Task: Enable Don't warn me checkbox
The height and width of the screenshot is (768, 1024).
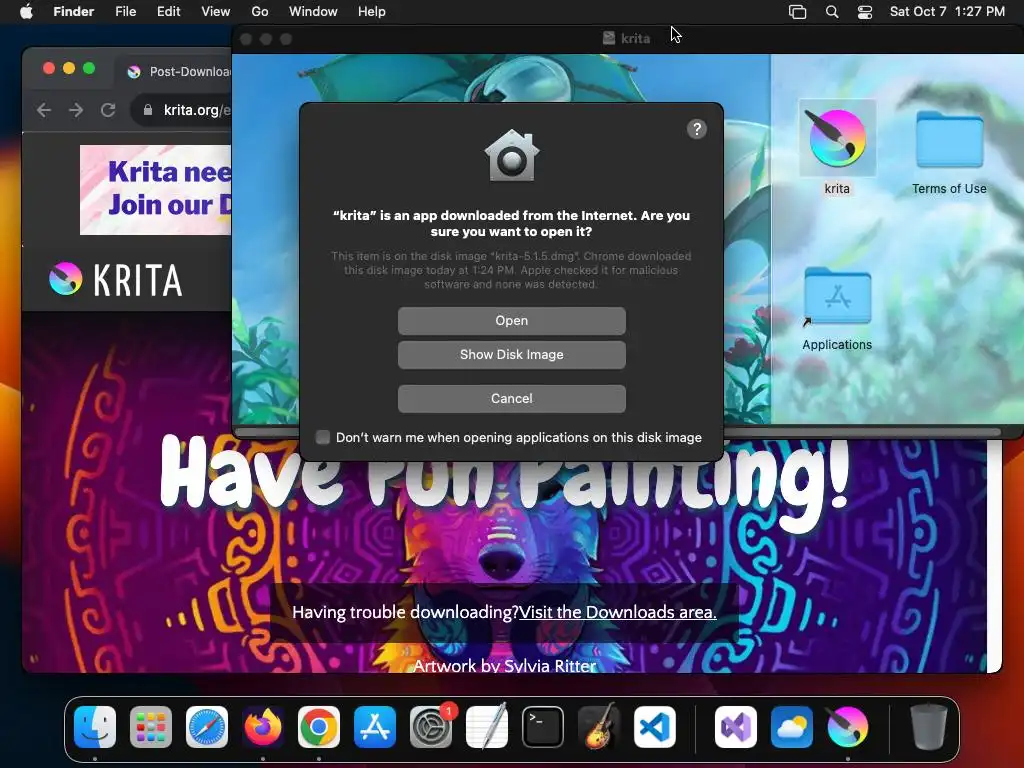Action: tap(323, 438)
